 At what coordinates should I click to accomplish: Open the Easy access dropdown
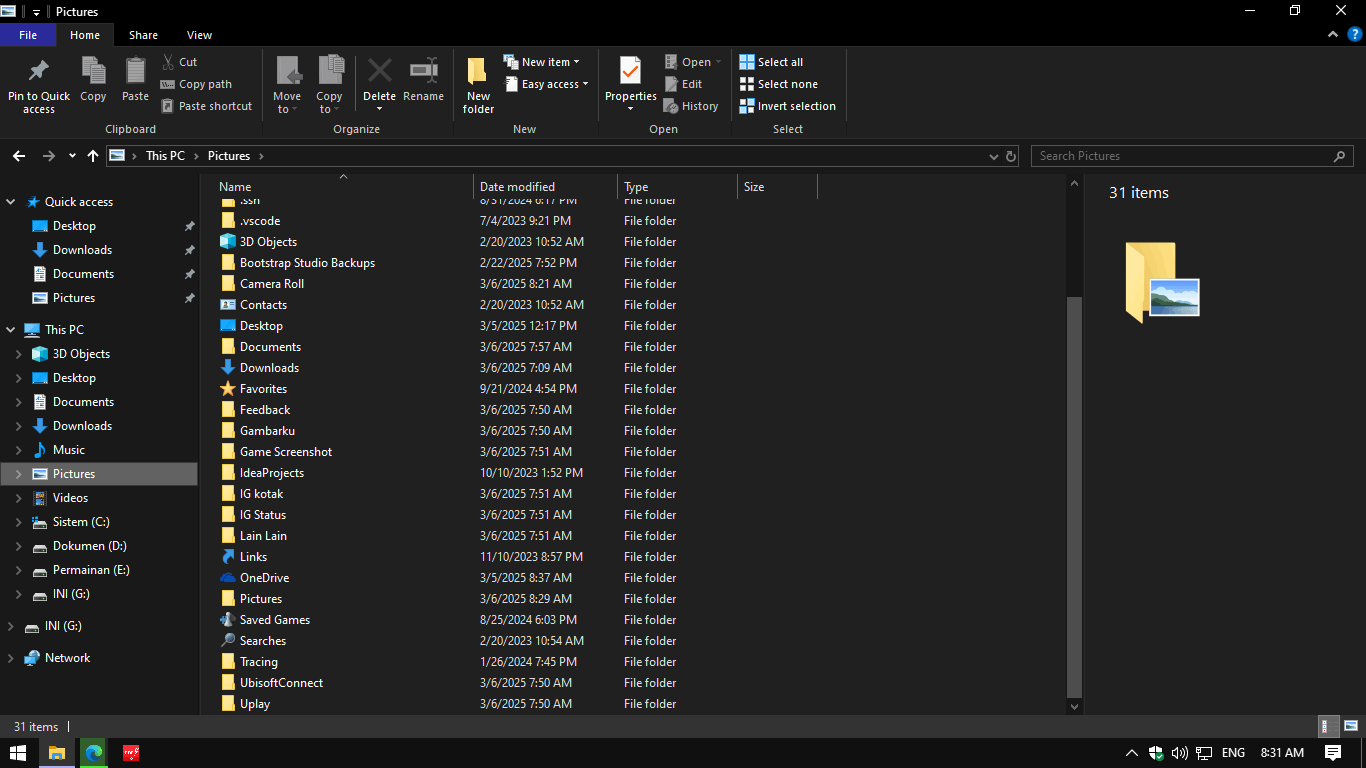pos(546,84)
